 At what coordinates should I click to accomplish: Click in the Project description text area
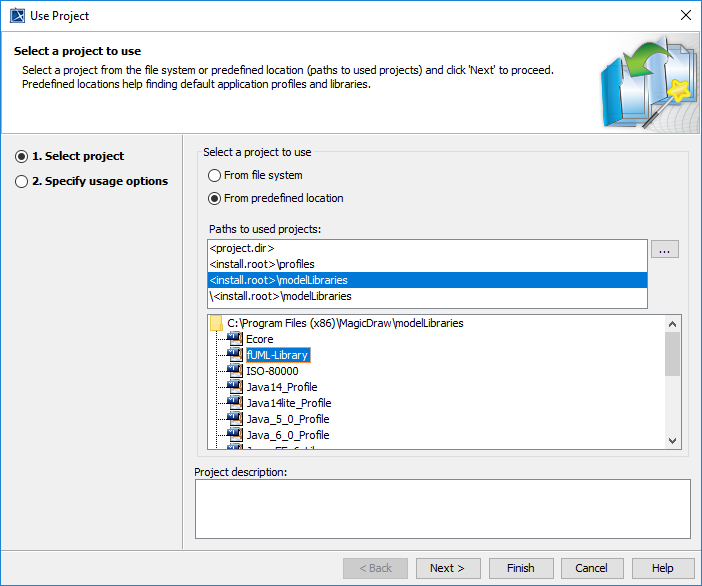point(443,509)
